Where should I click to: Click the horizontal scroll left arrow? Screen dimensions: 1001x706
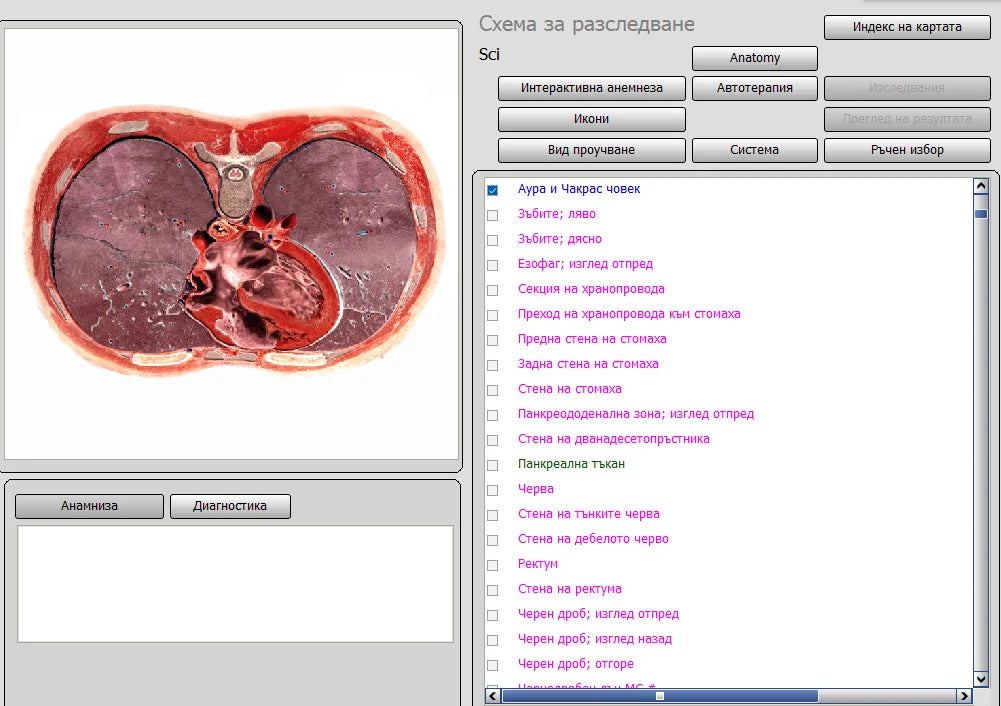pos(493,696)
